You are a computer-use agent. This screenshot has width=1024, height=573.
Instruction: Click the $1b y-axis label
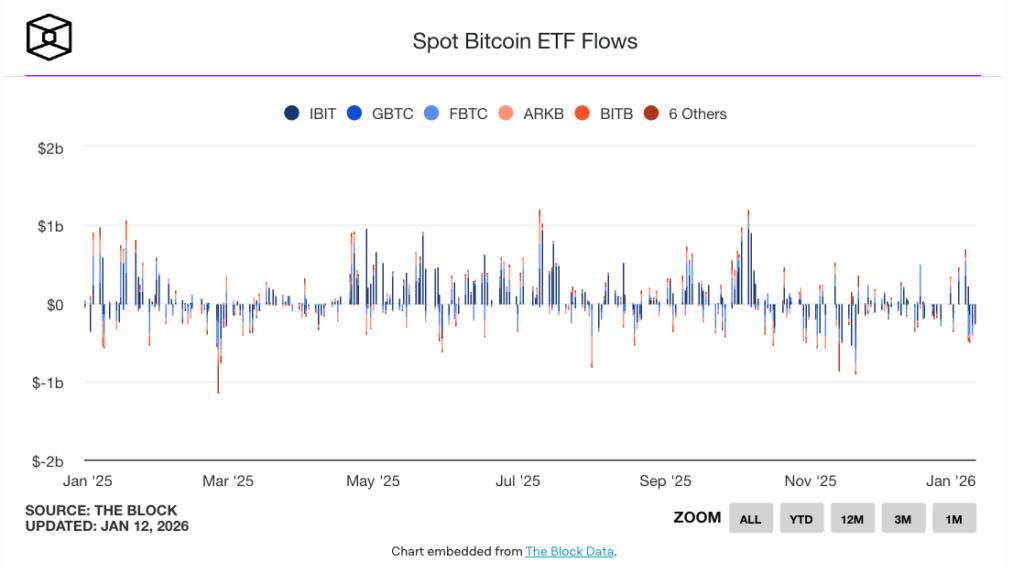tap(51, 226)
